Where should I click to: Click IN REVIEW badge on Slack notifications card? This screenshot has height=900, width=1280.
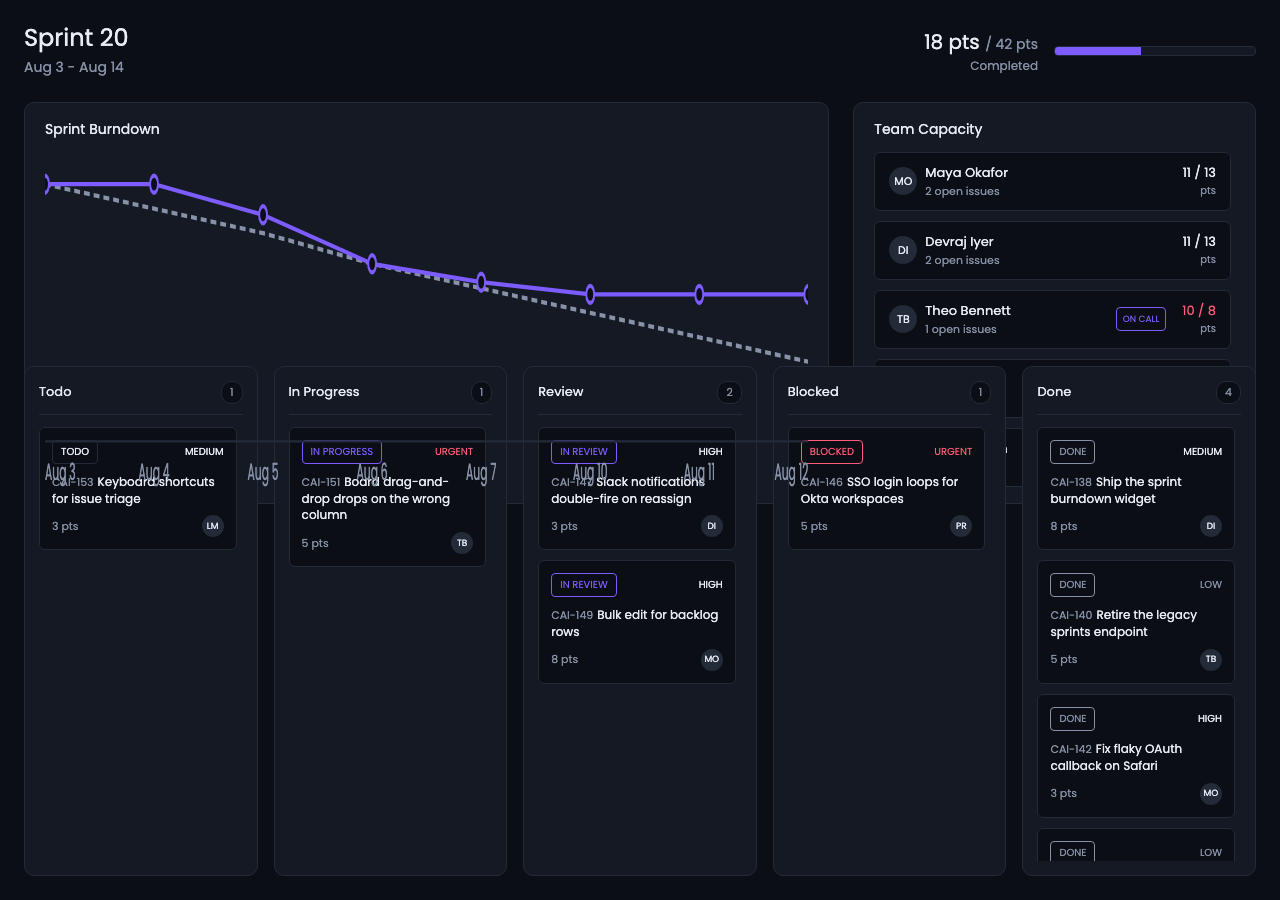[584, 452]
